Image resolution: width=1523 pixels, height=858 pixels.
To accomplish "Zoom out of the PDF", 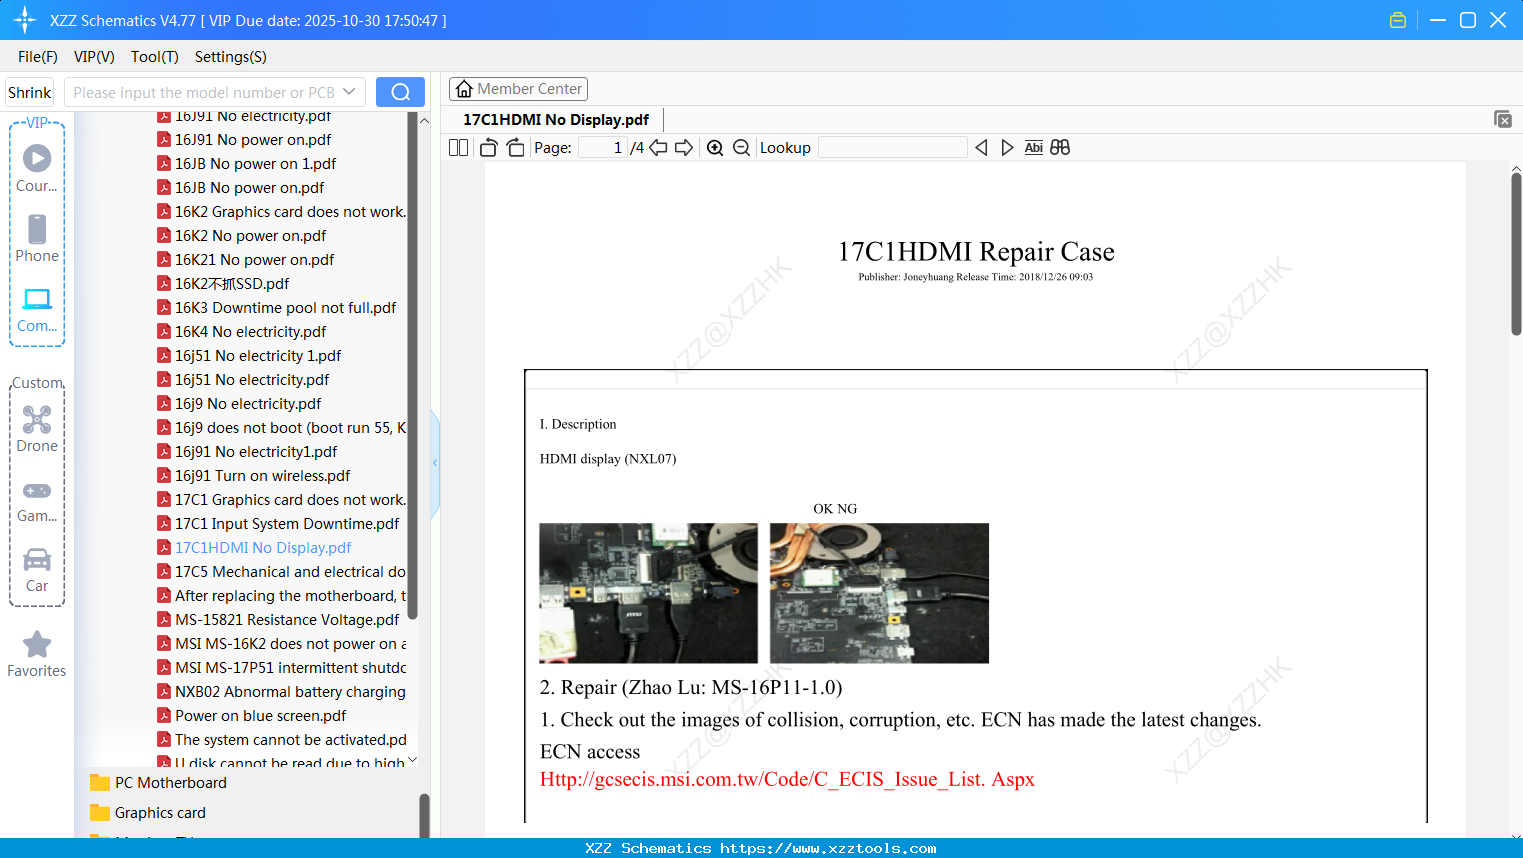I will (x=741, y=148).
